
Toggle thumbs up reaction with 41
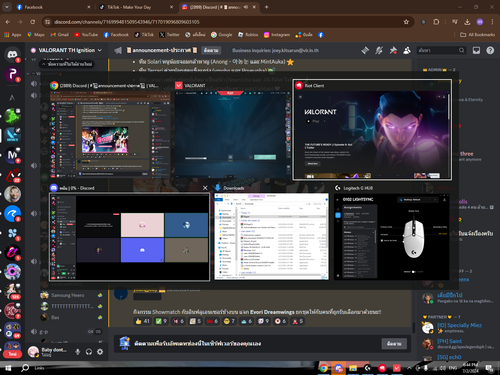tap(142, 321)
